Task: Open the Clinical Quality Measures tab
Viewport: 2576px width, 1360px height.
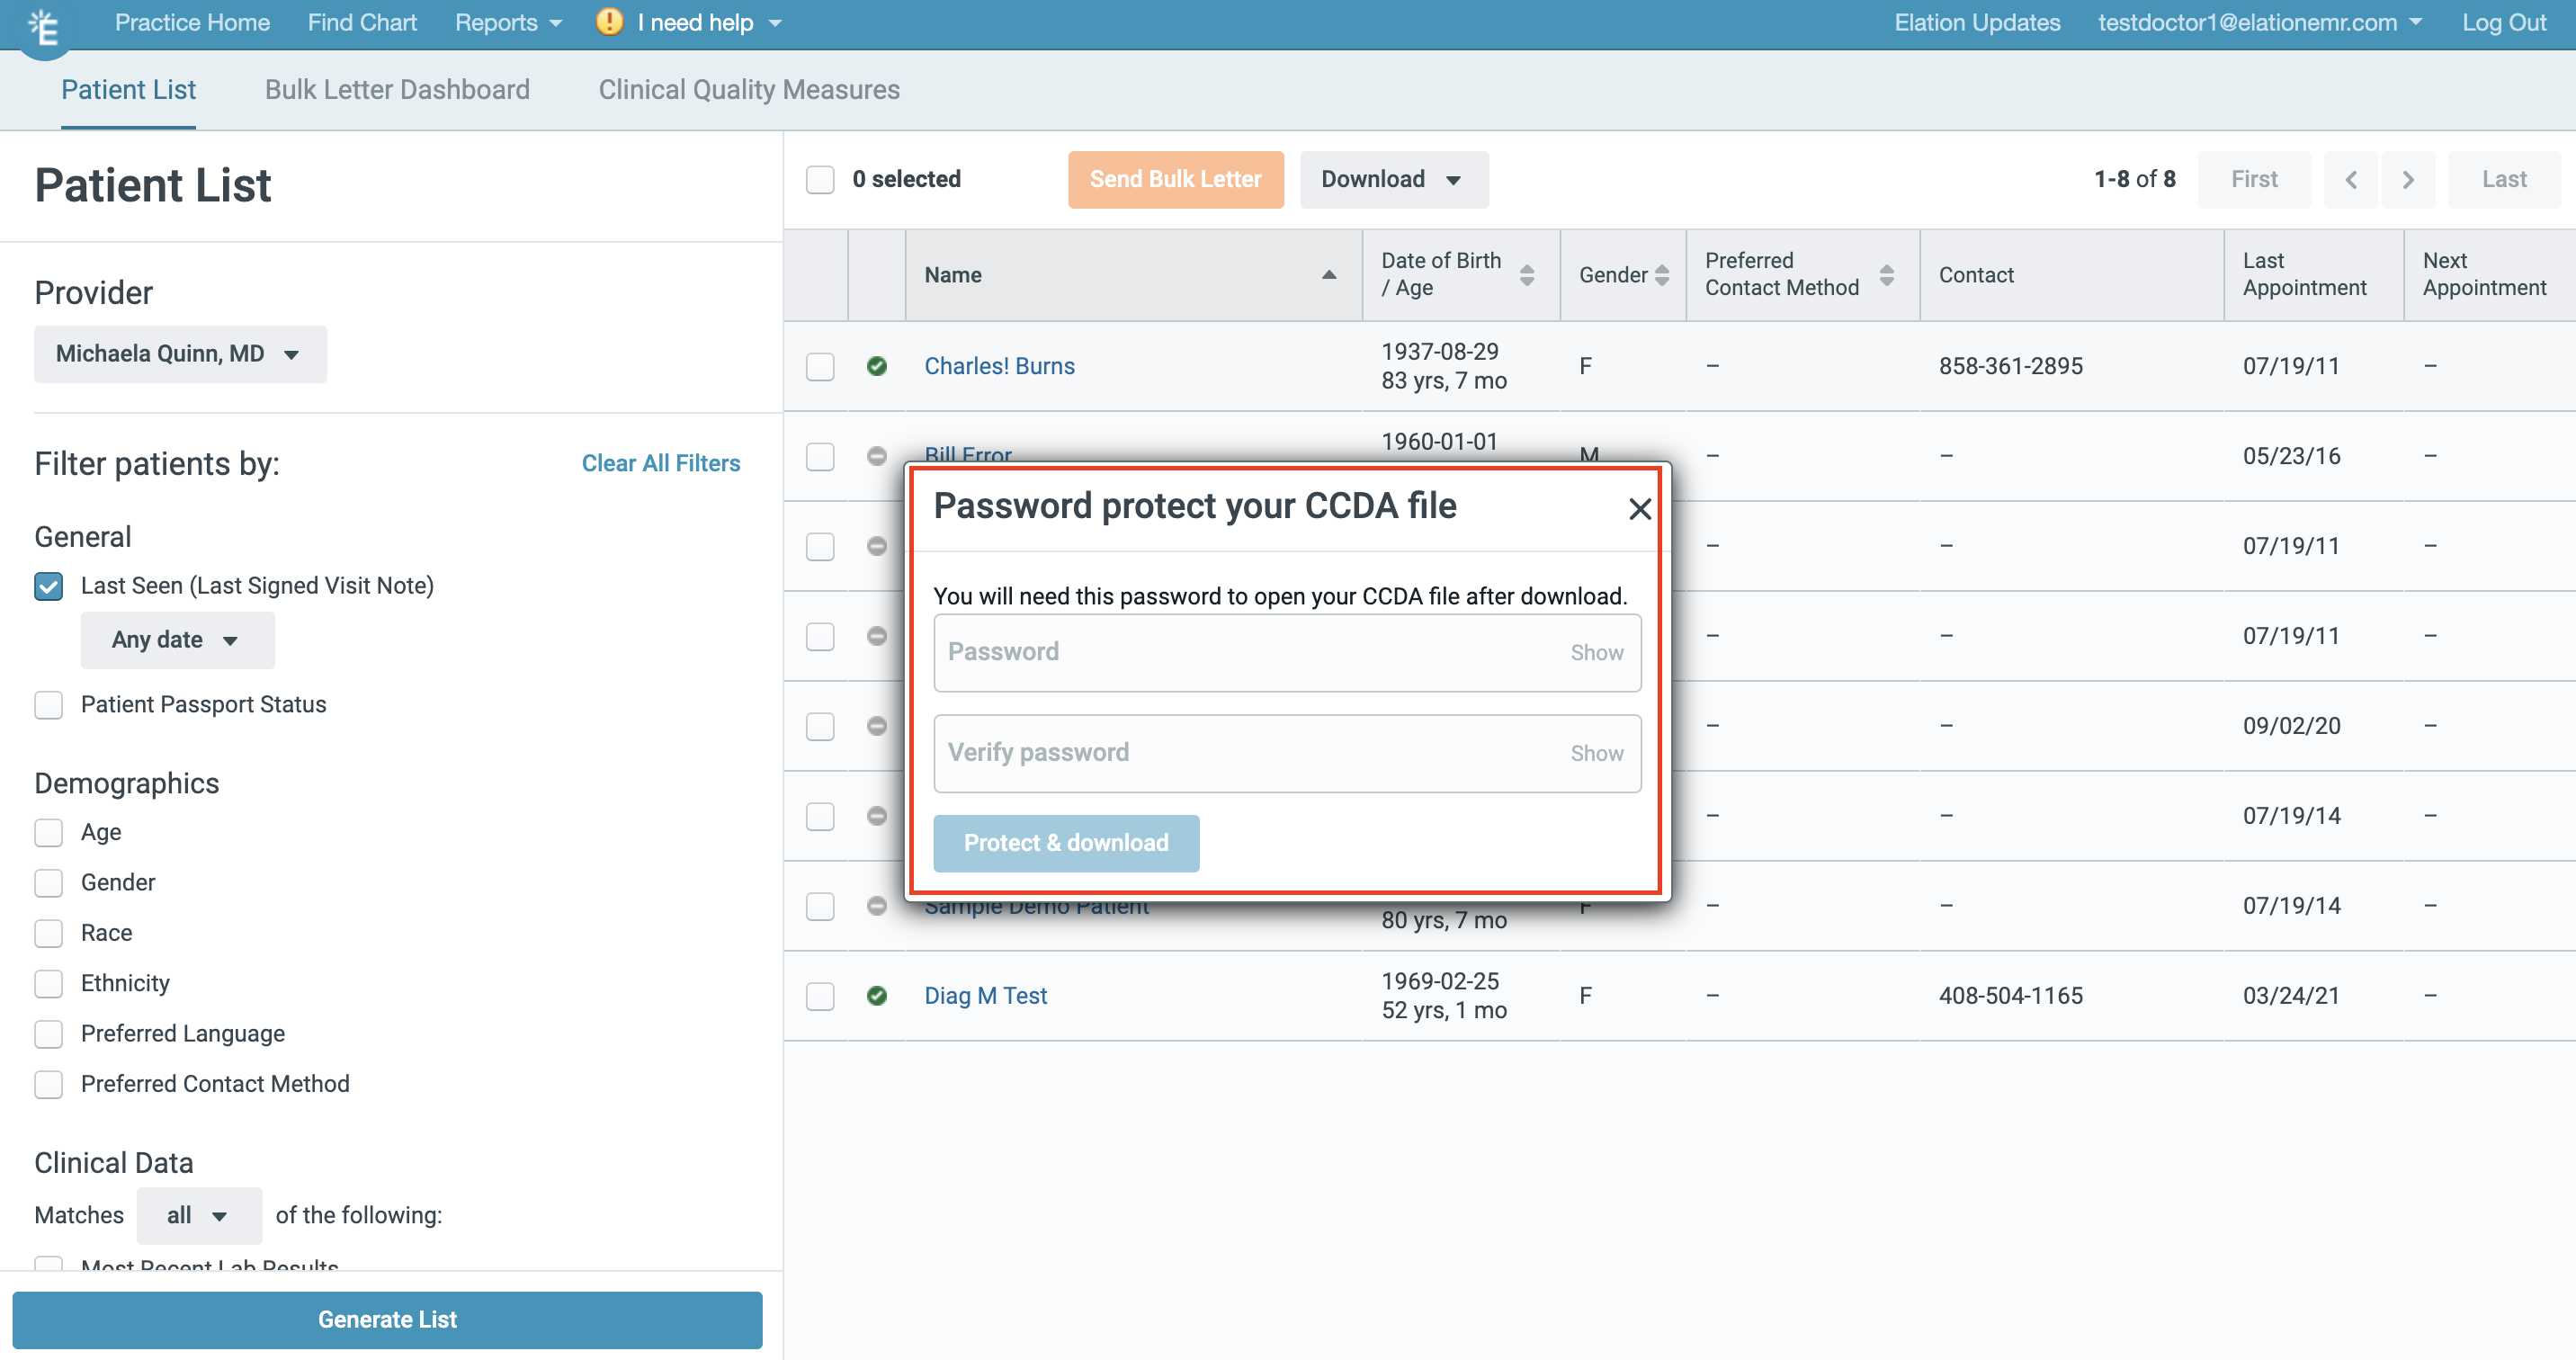Action: (749, 90)
